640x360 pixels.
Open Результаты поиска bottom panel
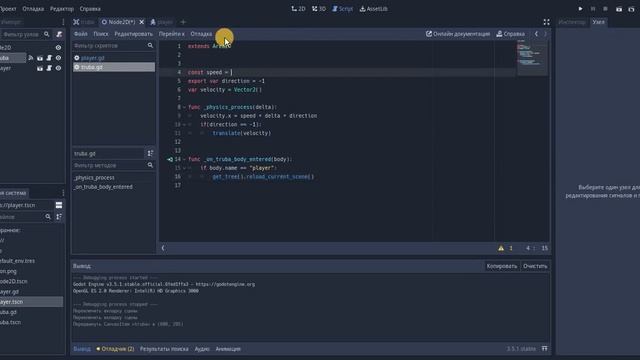pos(164,349)
